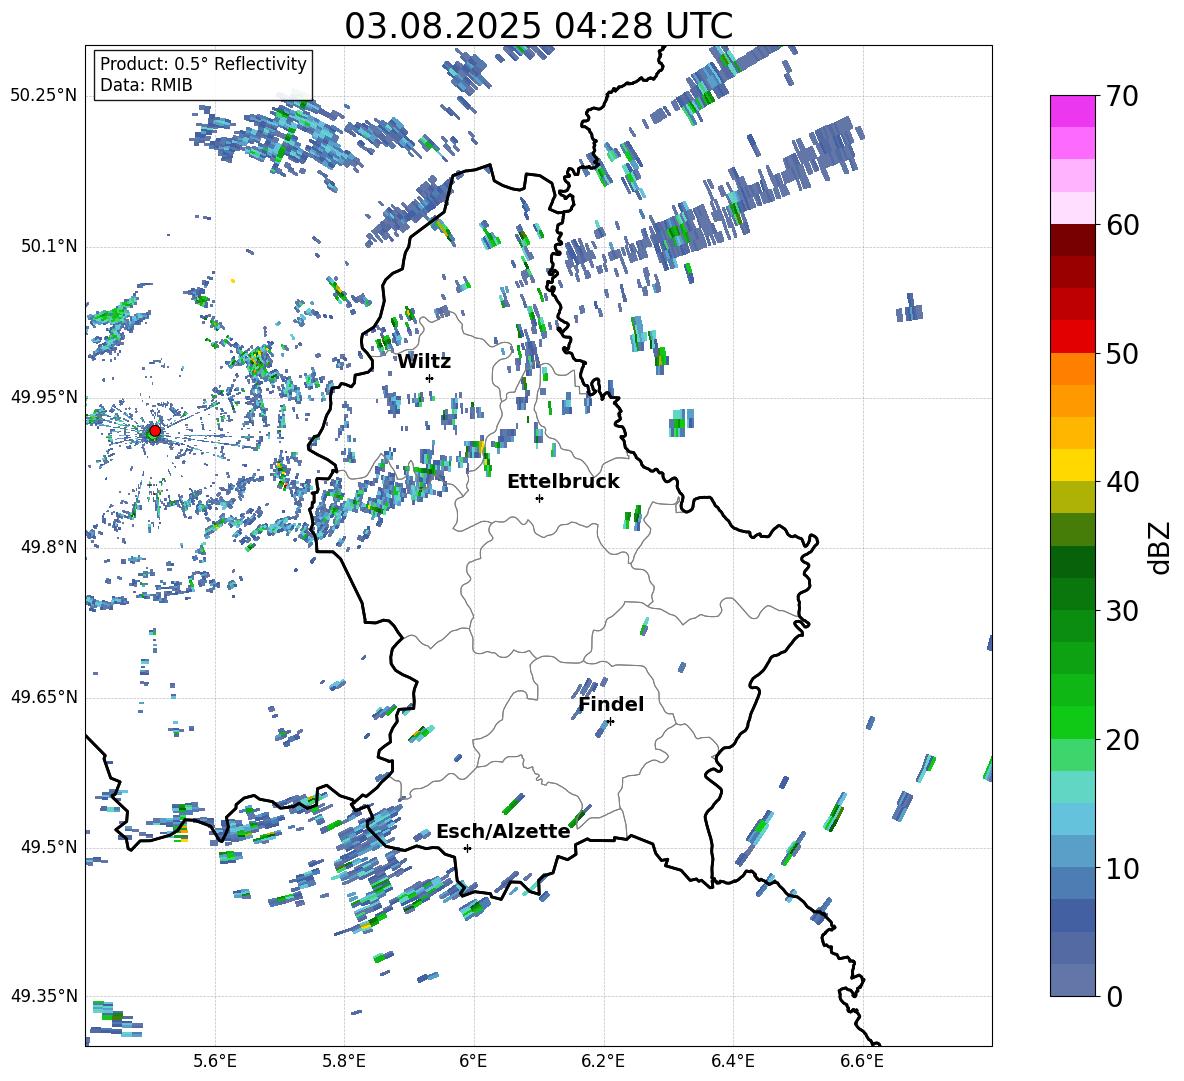Click the 49.35°N latitude label

[x=44, y=996]
